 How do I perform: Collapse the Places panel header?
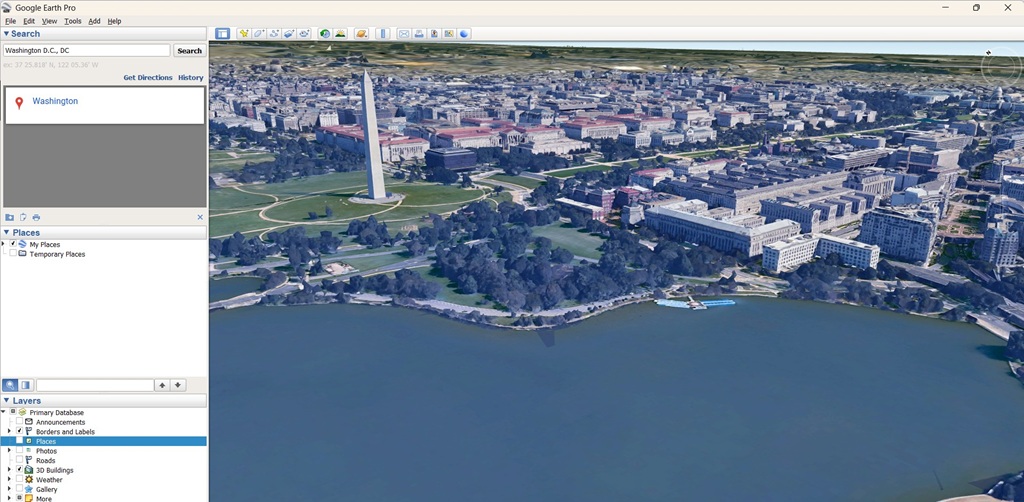[x=6, y=233]
